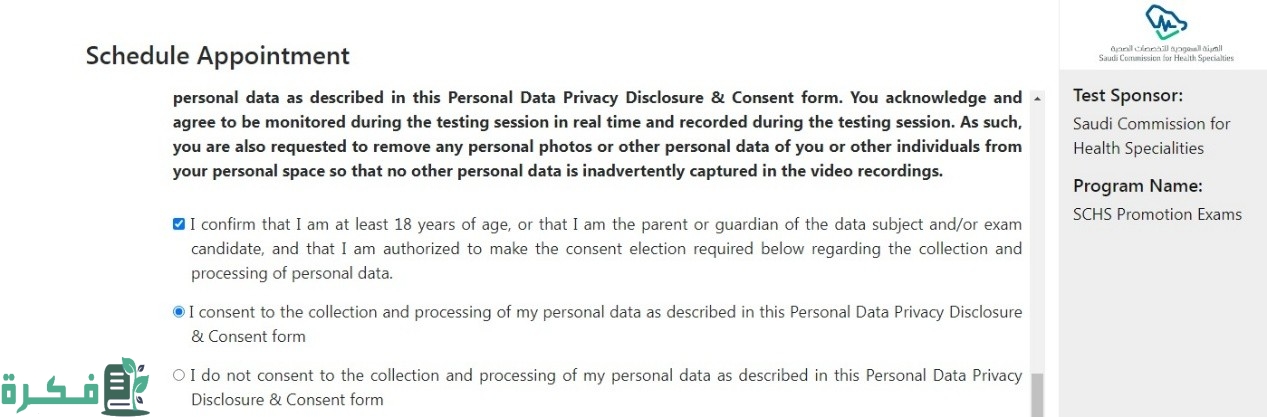Click the Saudi Commission for Health Specialties logo caption
1267x417 pixels.
(1166, 54)
